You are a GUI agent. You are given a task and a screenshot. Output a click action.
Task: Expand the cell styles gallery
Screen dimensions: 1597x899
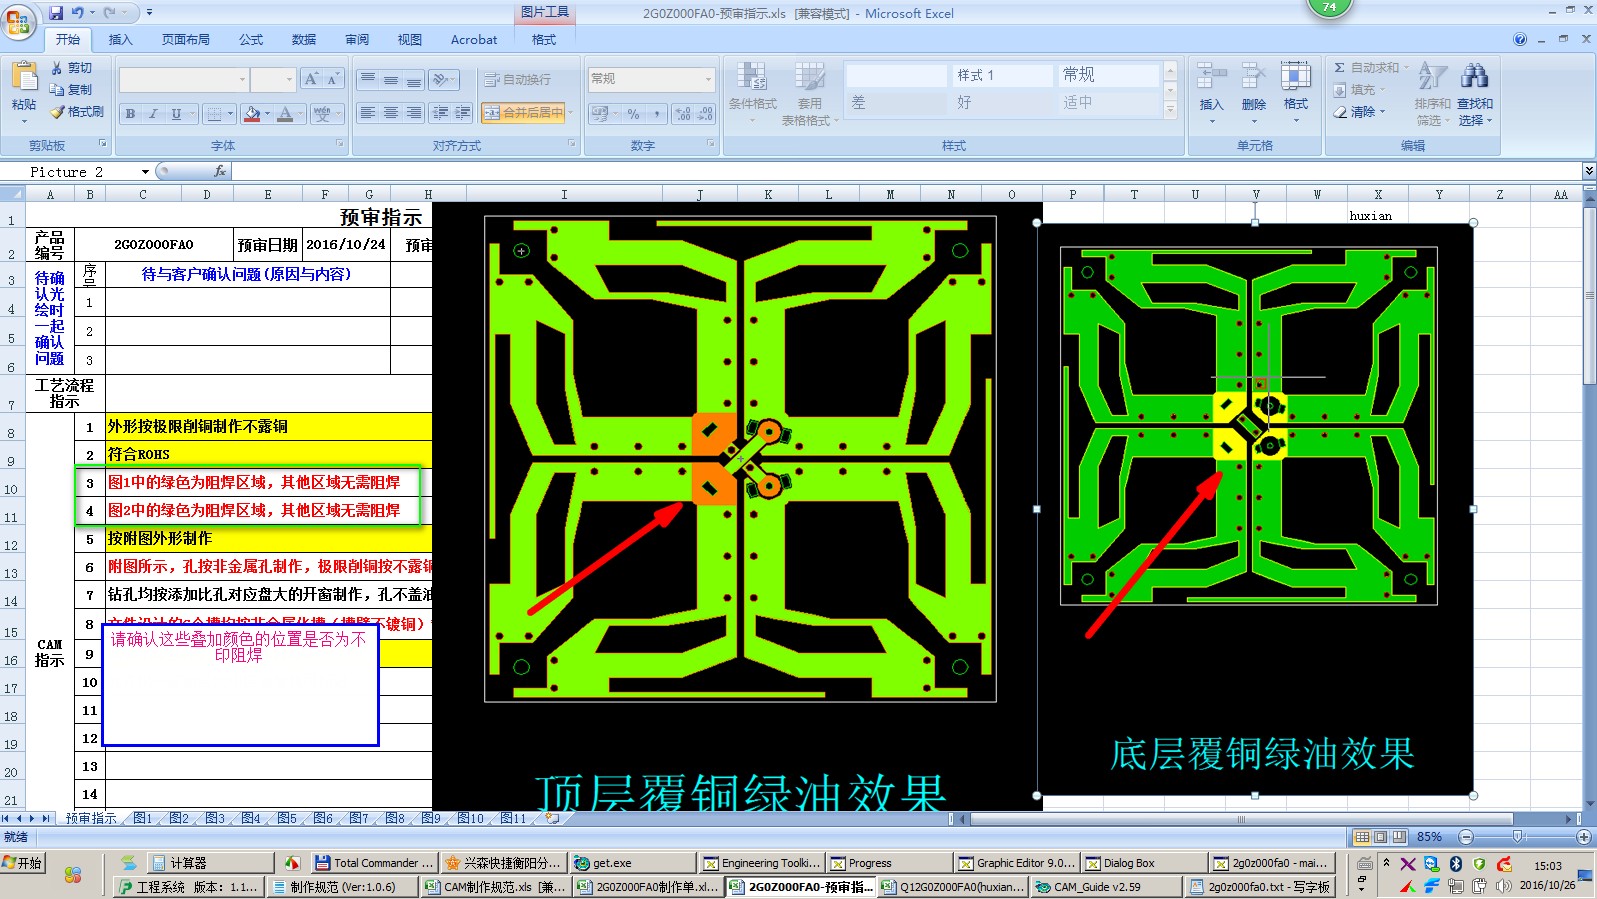coord(1171,110)
